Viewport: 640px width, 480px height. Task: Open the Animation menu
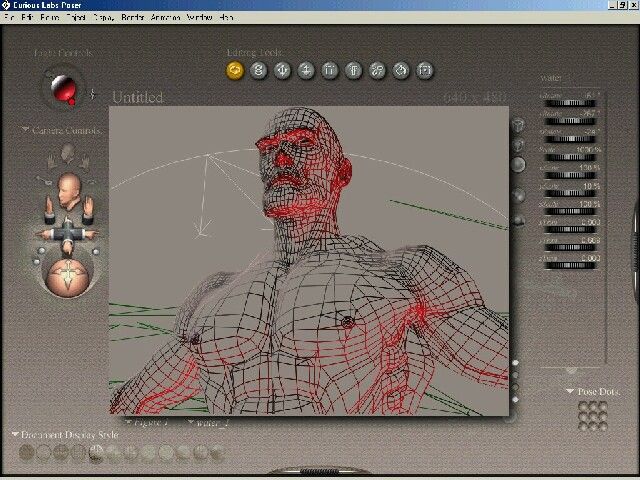165,18
